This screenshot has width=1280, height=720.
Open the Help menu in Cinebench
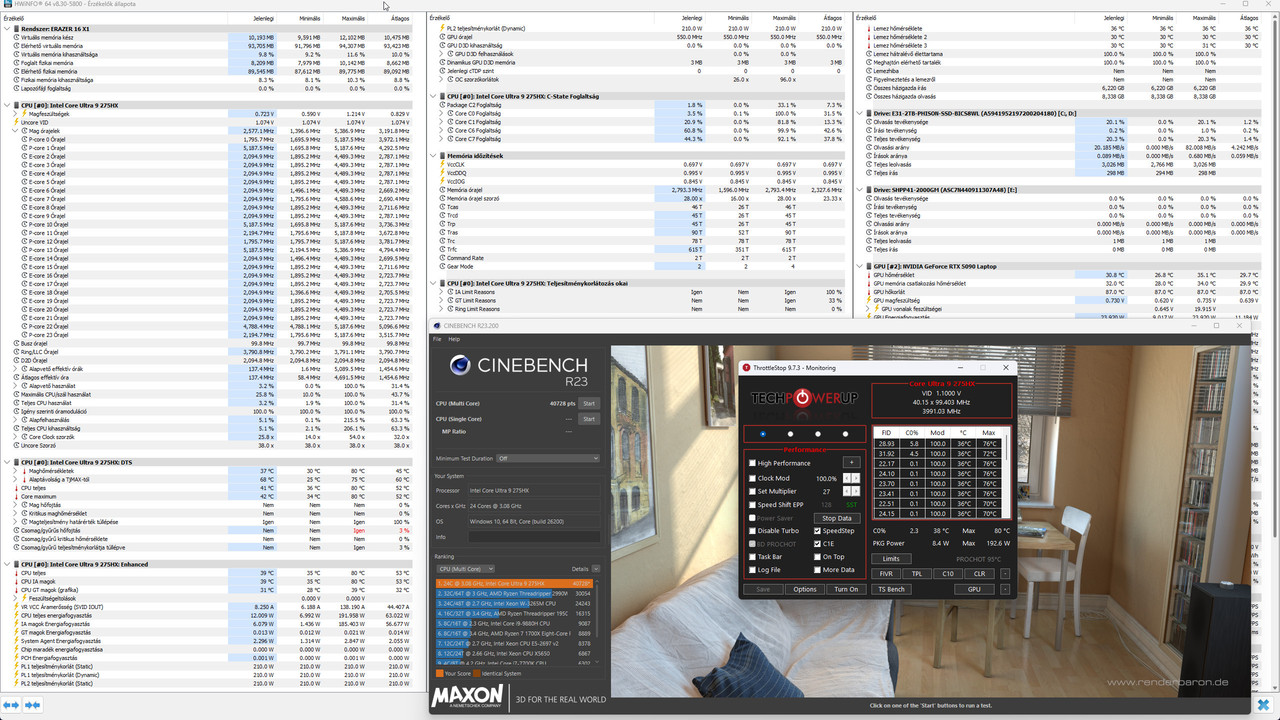click(454, 339)
